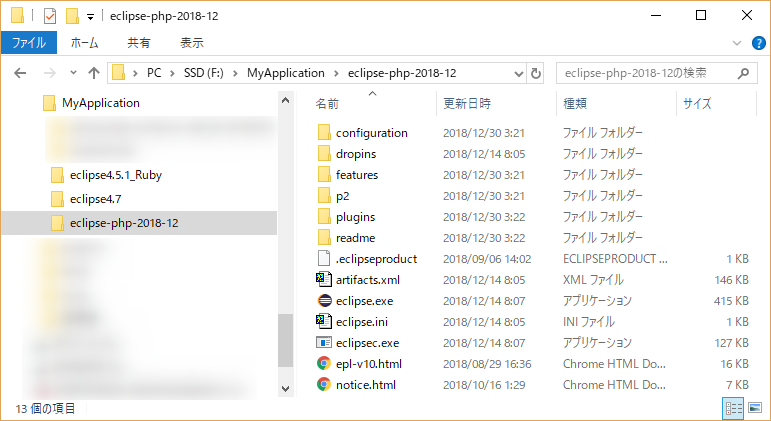
Task: Expand the ribbon with the chevron
Action: point(737,43)
